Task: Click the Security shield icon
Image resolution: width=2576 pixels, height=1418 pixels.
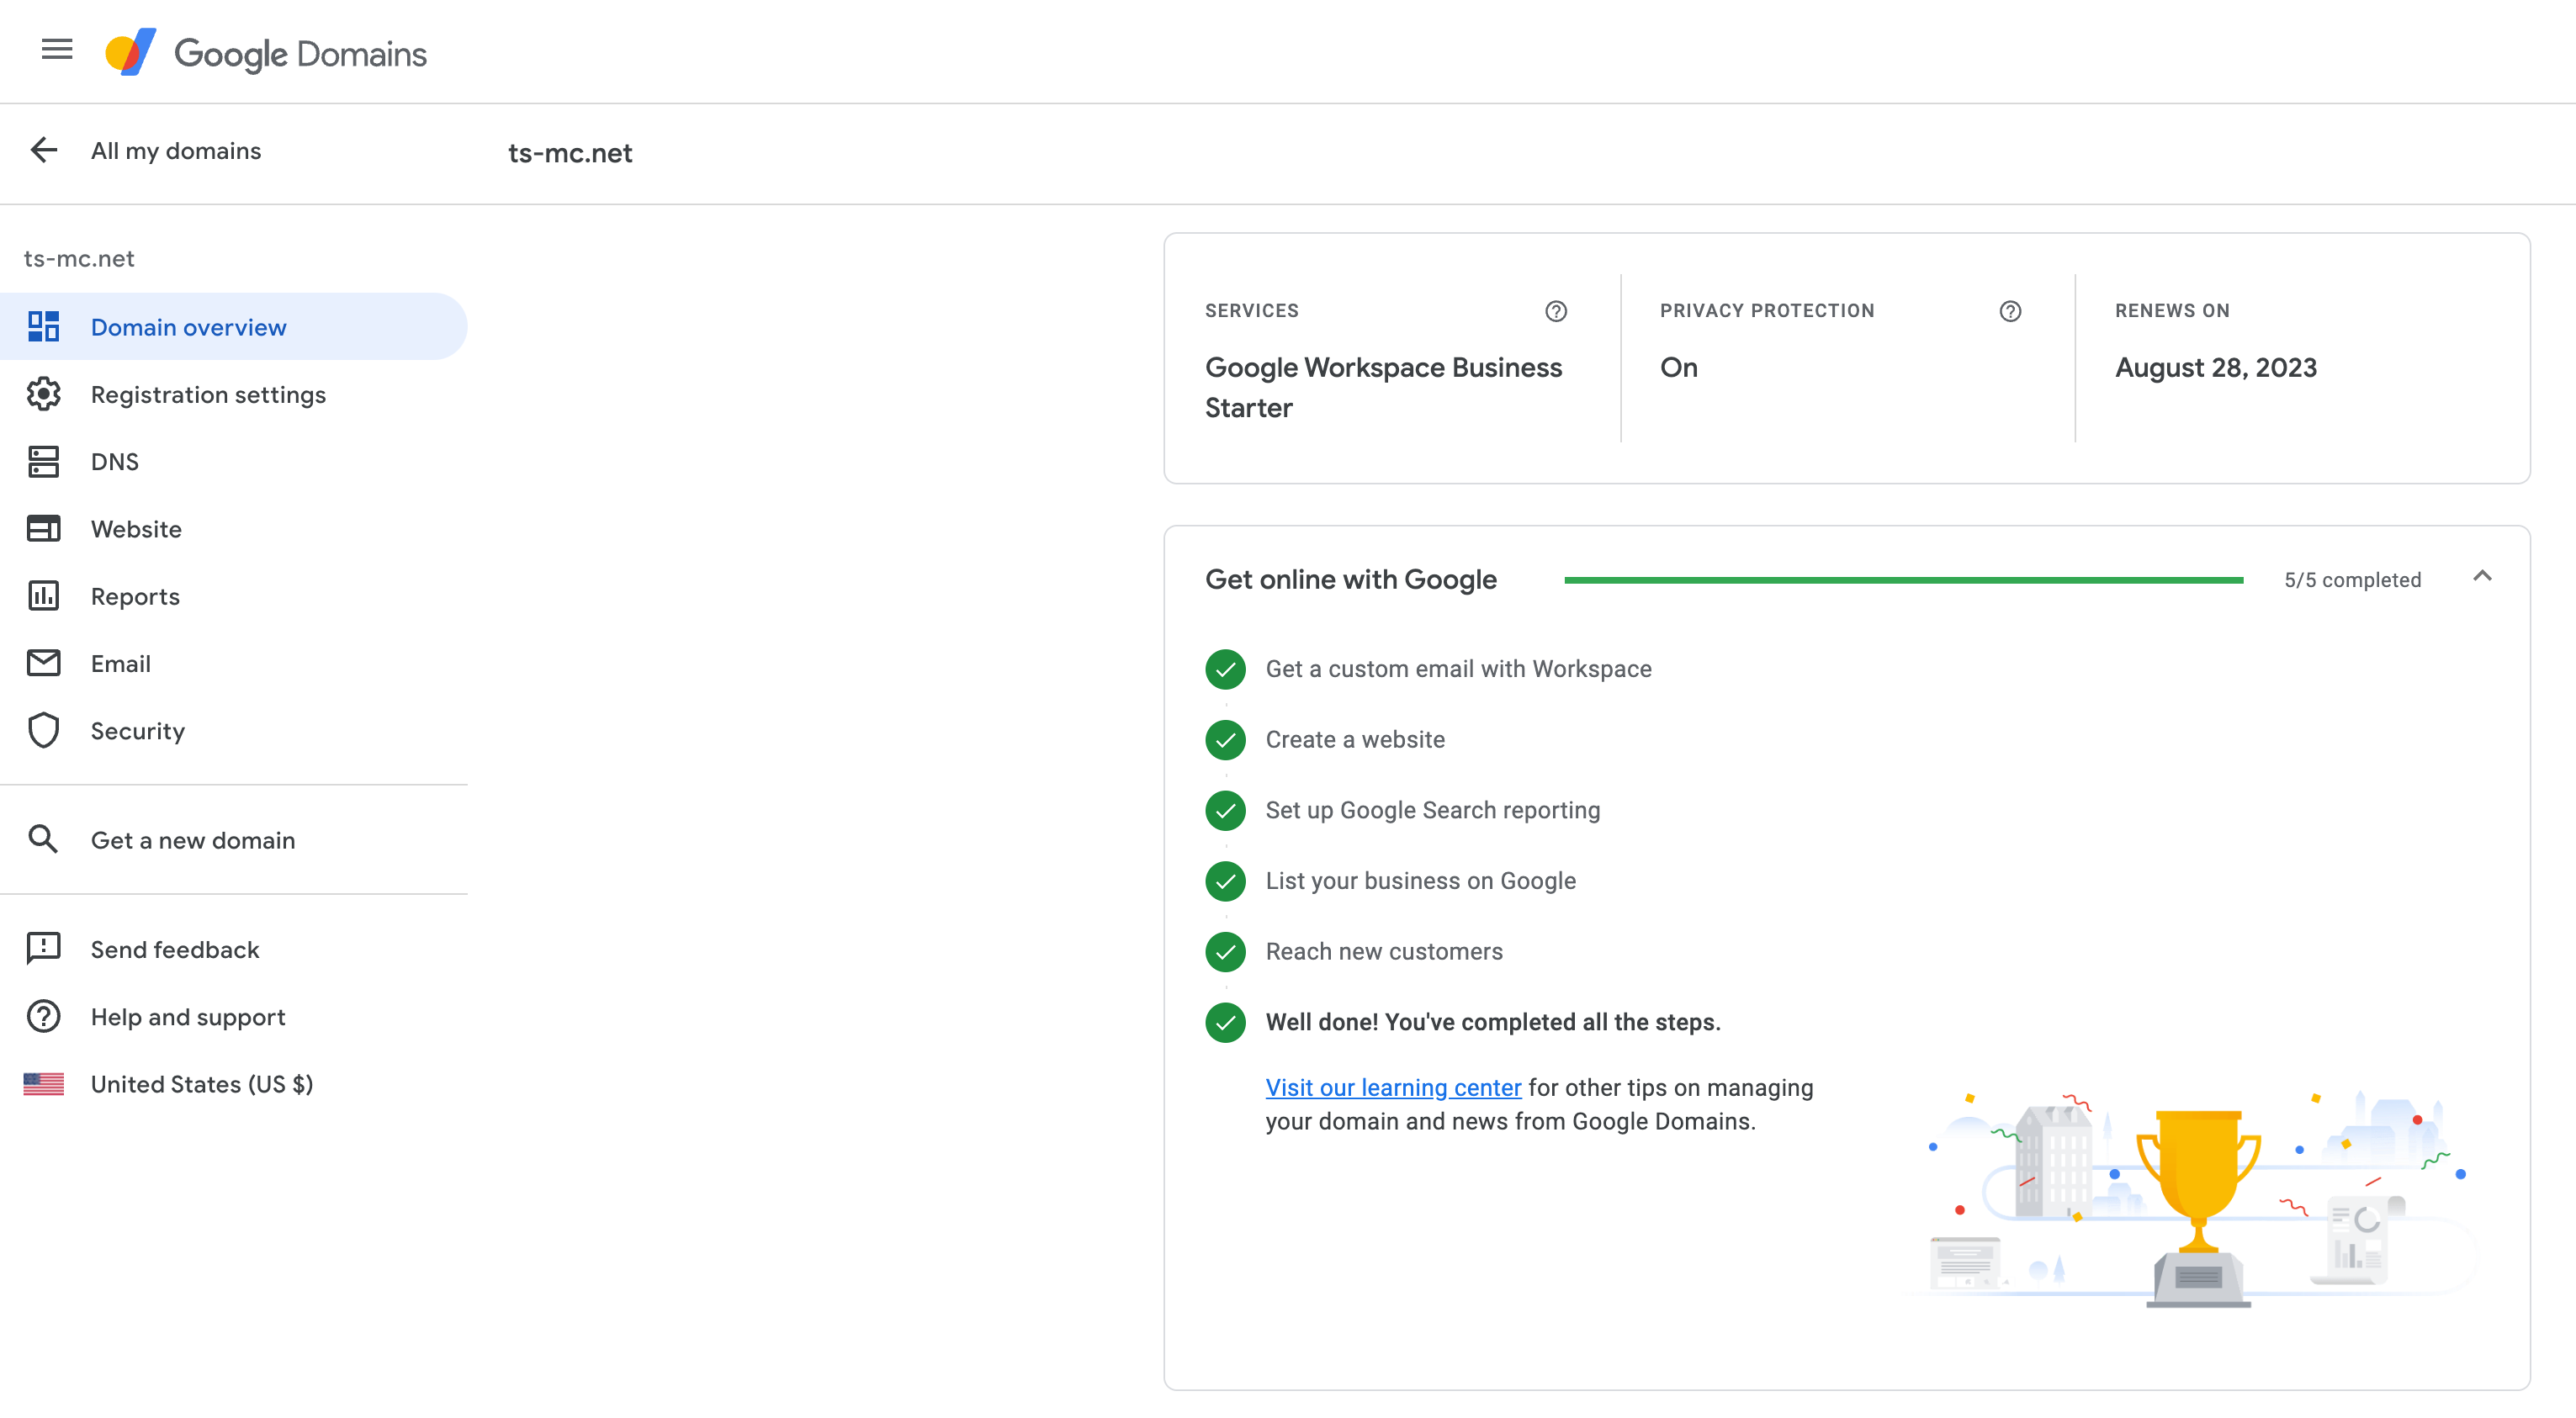Action: [44, 731]
